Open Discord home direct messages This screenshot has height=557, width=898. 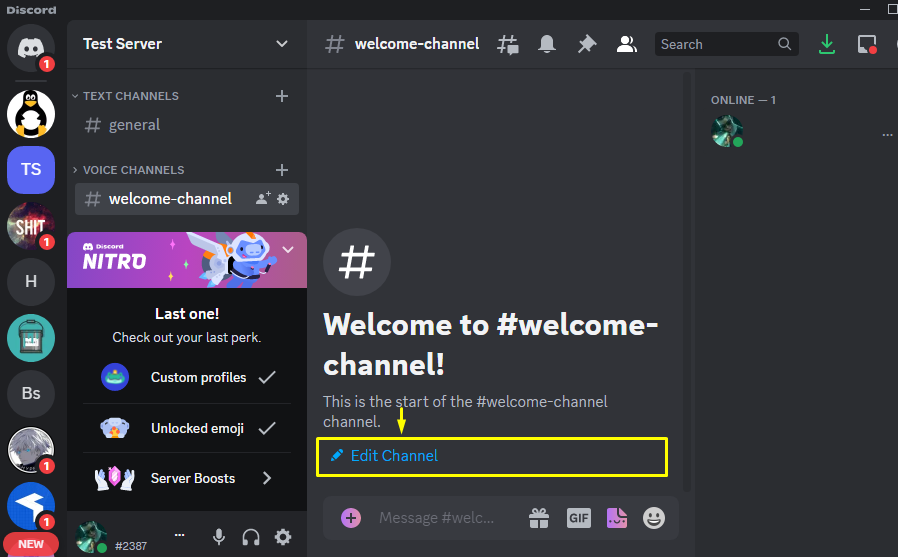coord(30,48)
